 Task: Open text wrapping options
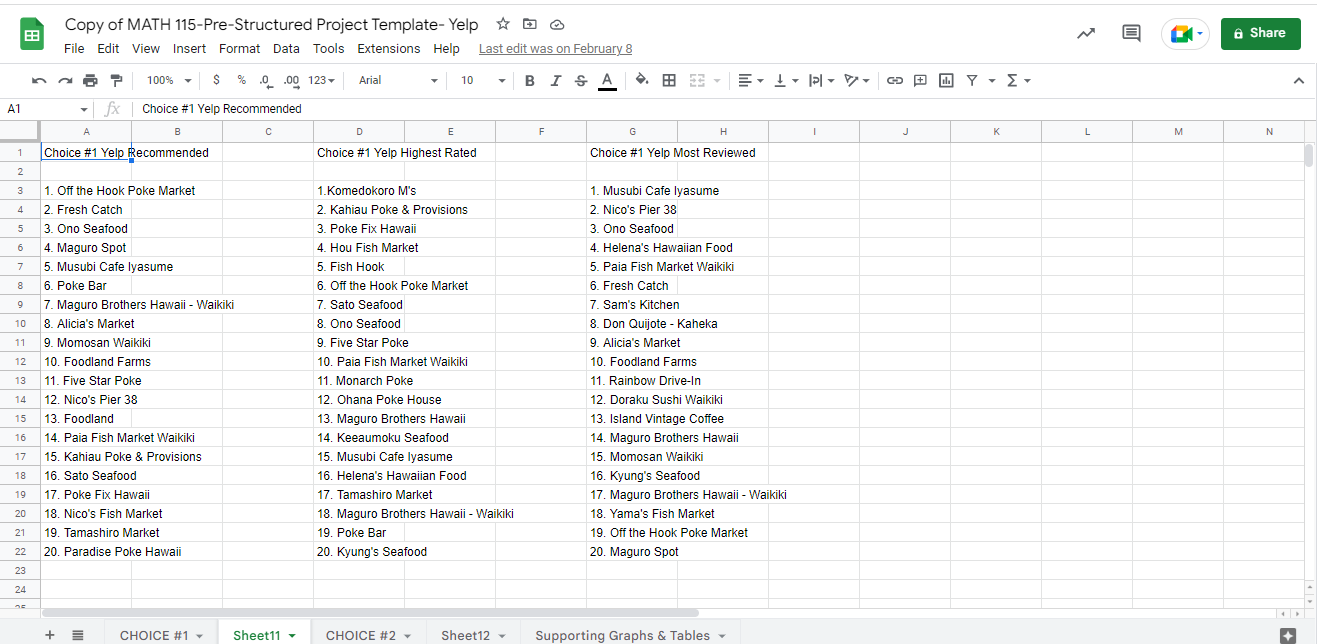(x=820, y=80)
